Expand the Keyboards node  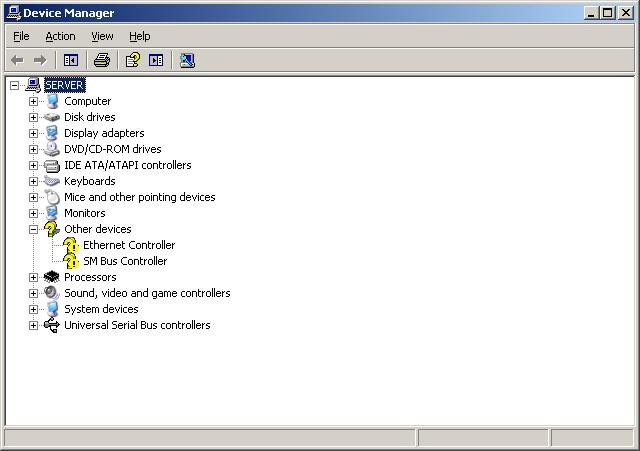[x=33, y=181]
